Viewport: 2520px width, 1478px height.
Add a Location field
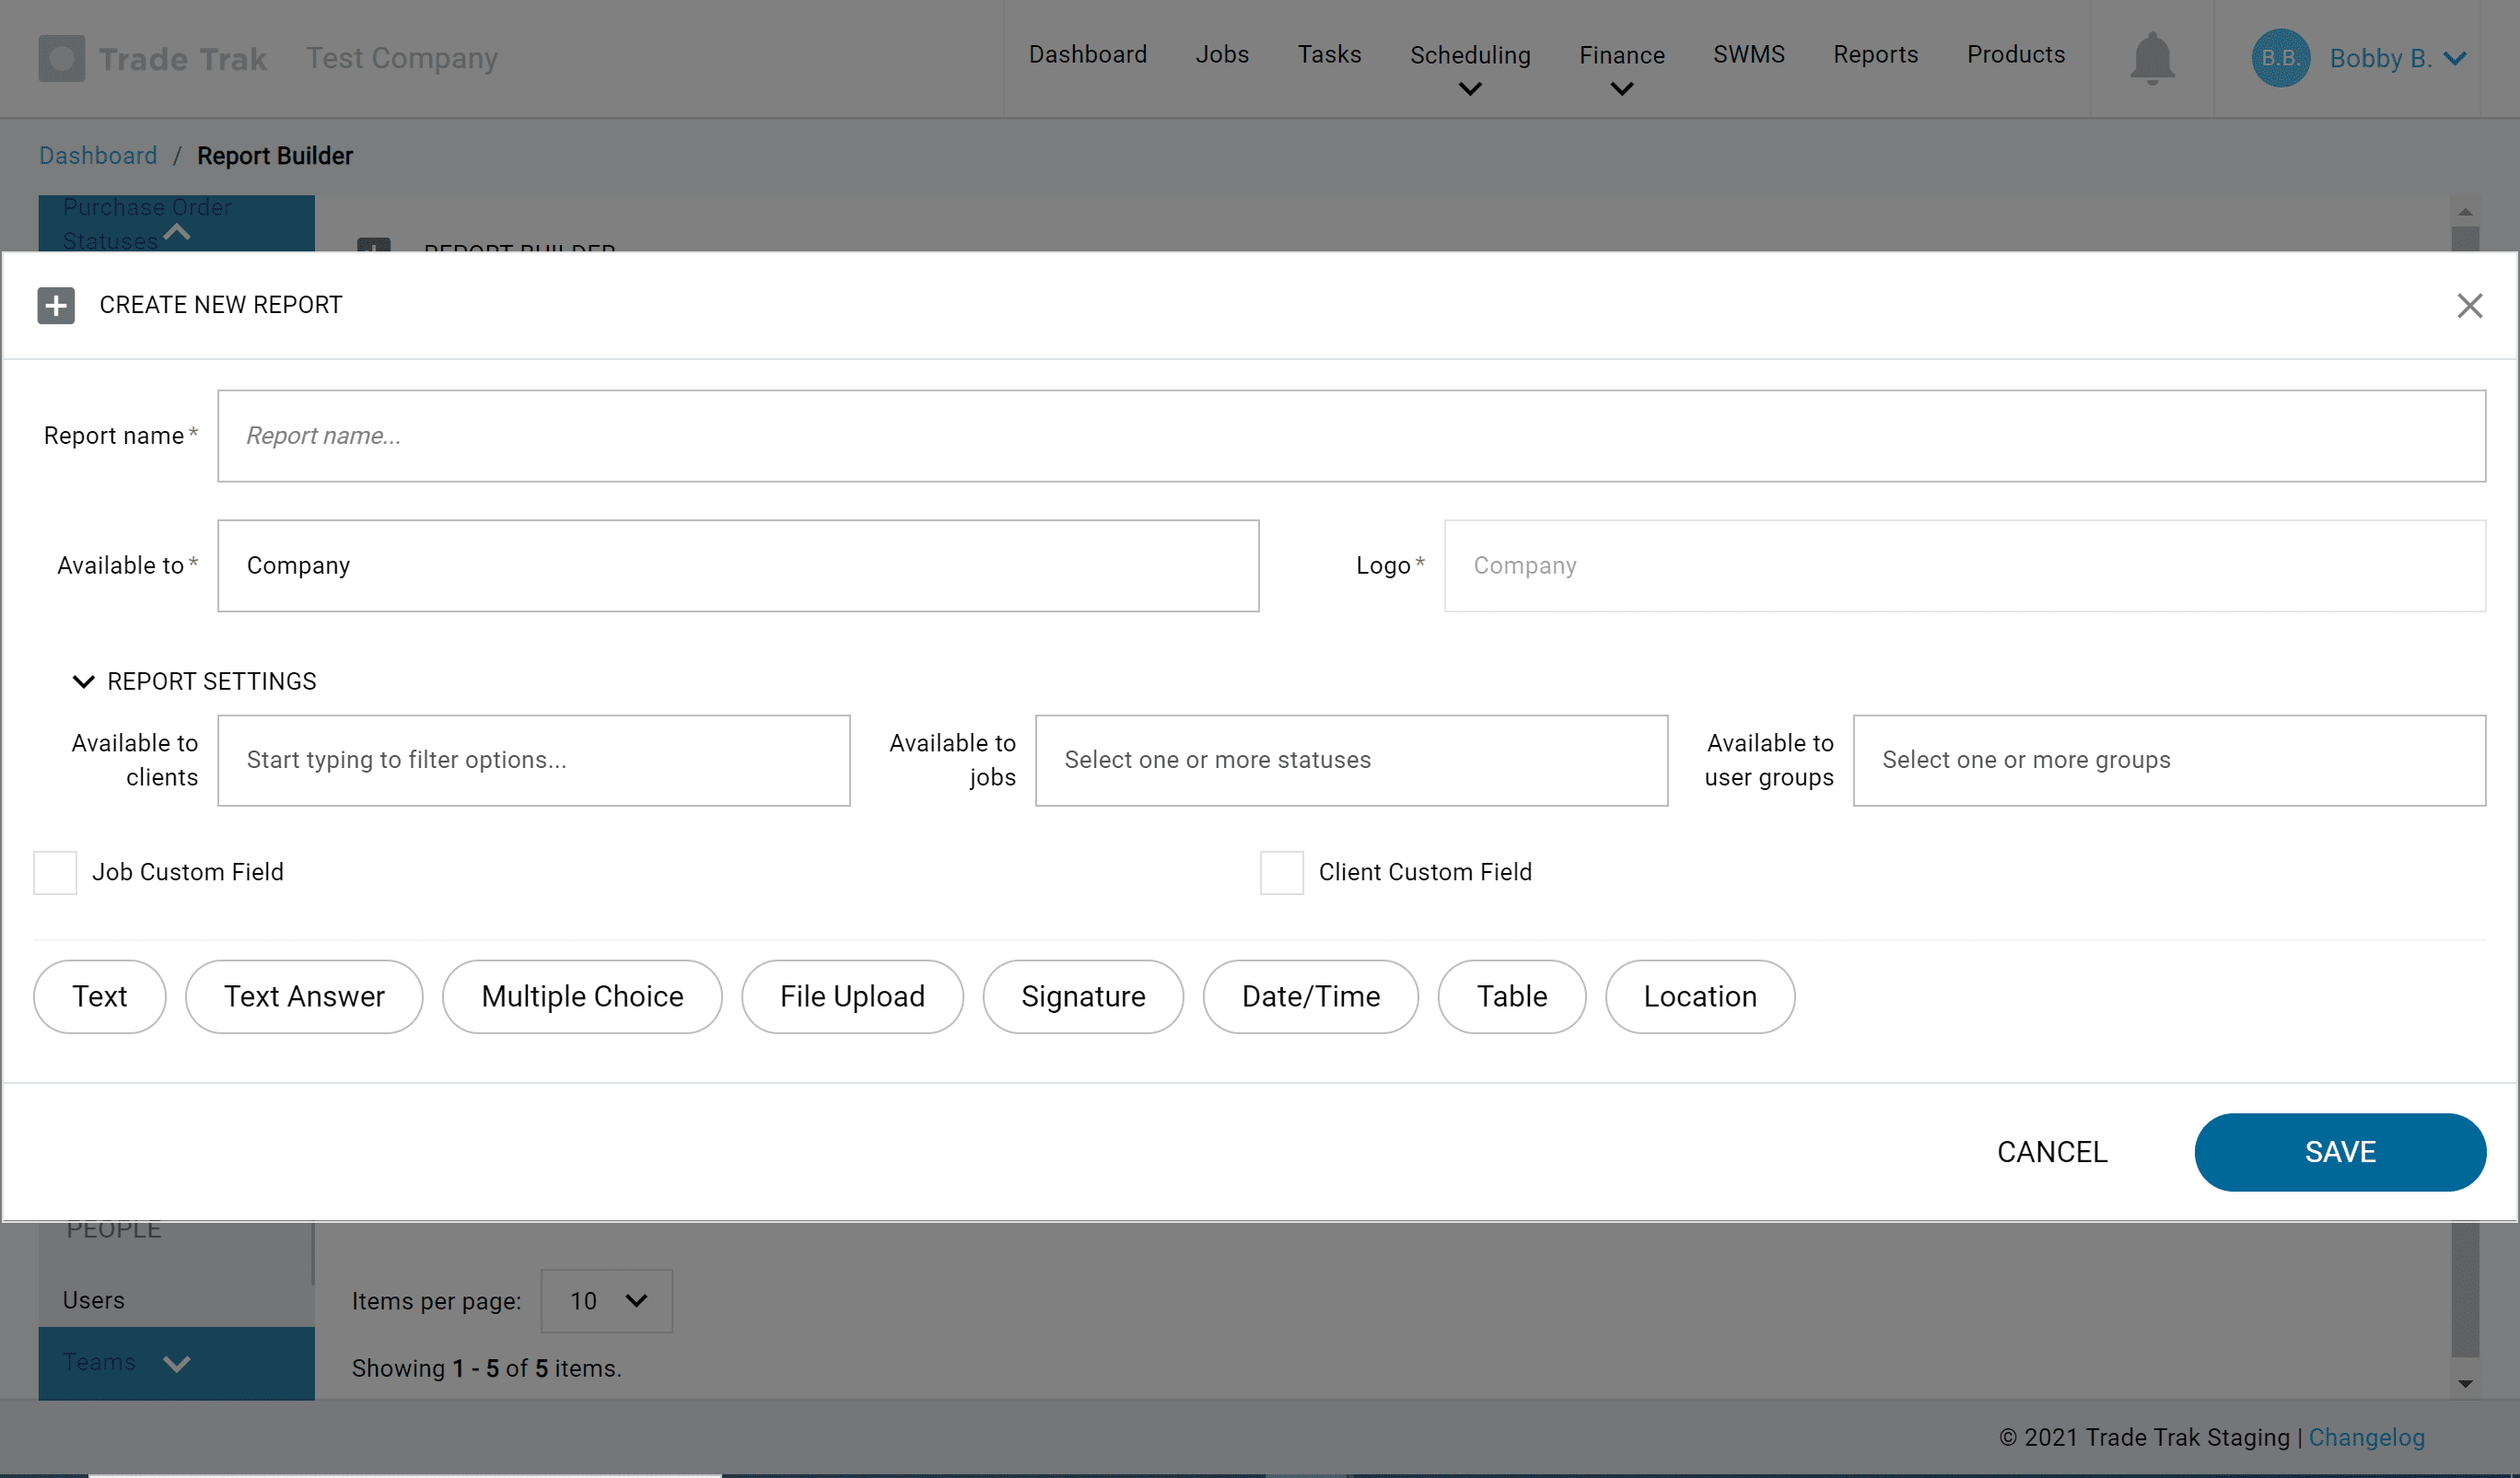click(x=1699, y=996)
